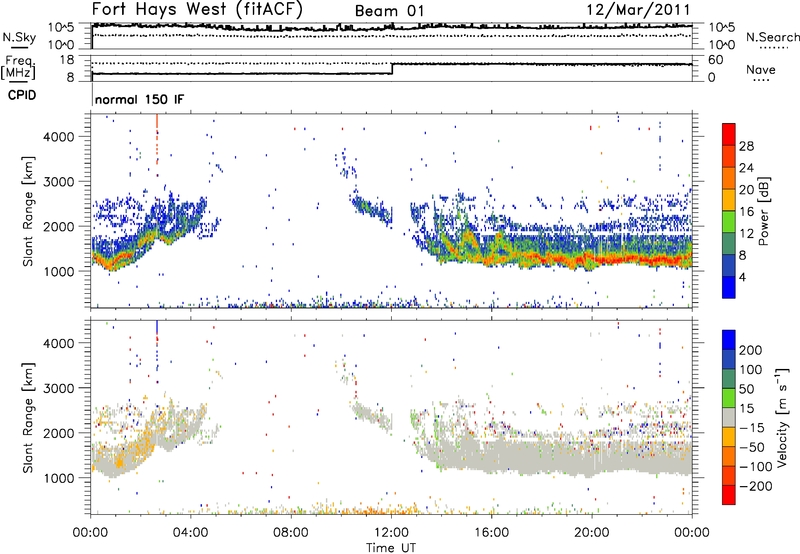Click the '4000' tick on the power panel
The width and height of the screenshot is (800, 554).
(58, 137)
